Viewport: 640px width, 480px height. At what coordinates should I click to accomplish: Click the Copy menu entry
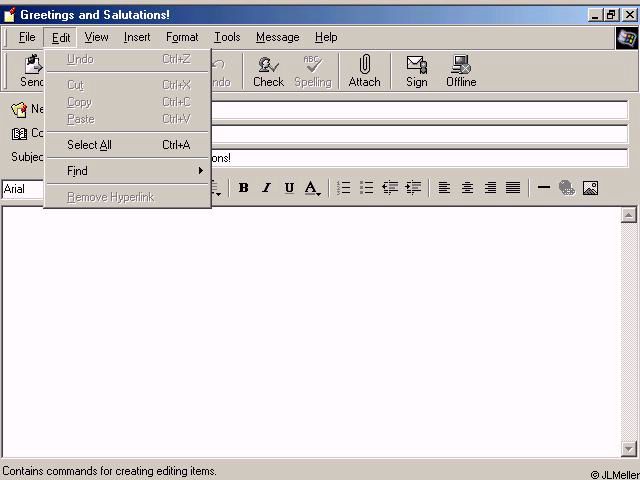[128, 102]
